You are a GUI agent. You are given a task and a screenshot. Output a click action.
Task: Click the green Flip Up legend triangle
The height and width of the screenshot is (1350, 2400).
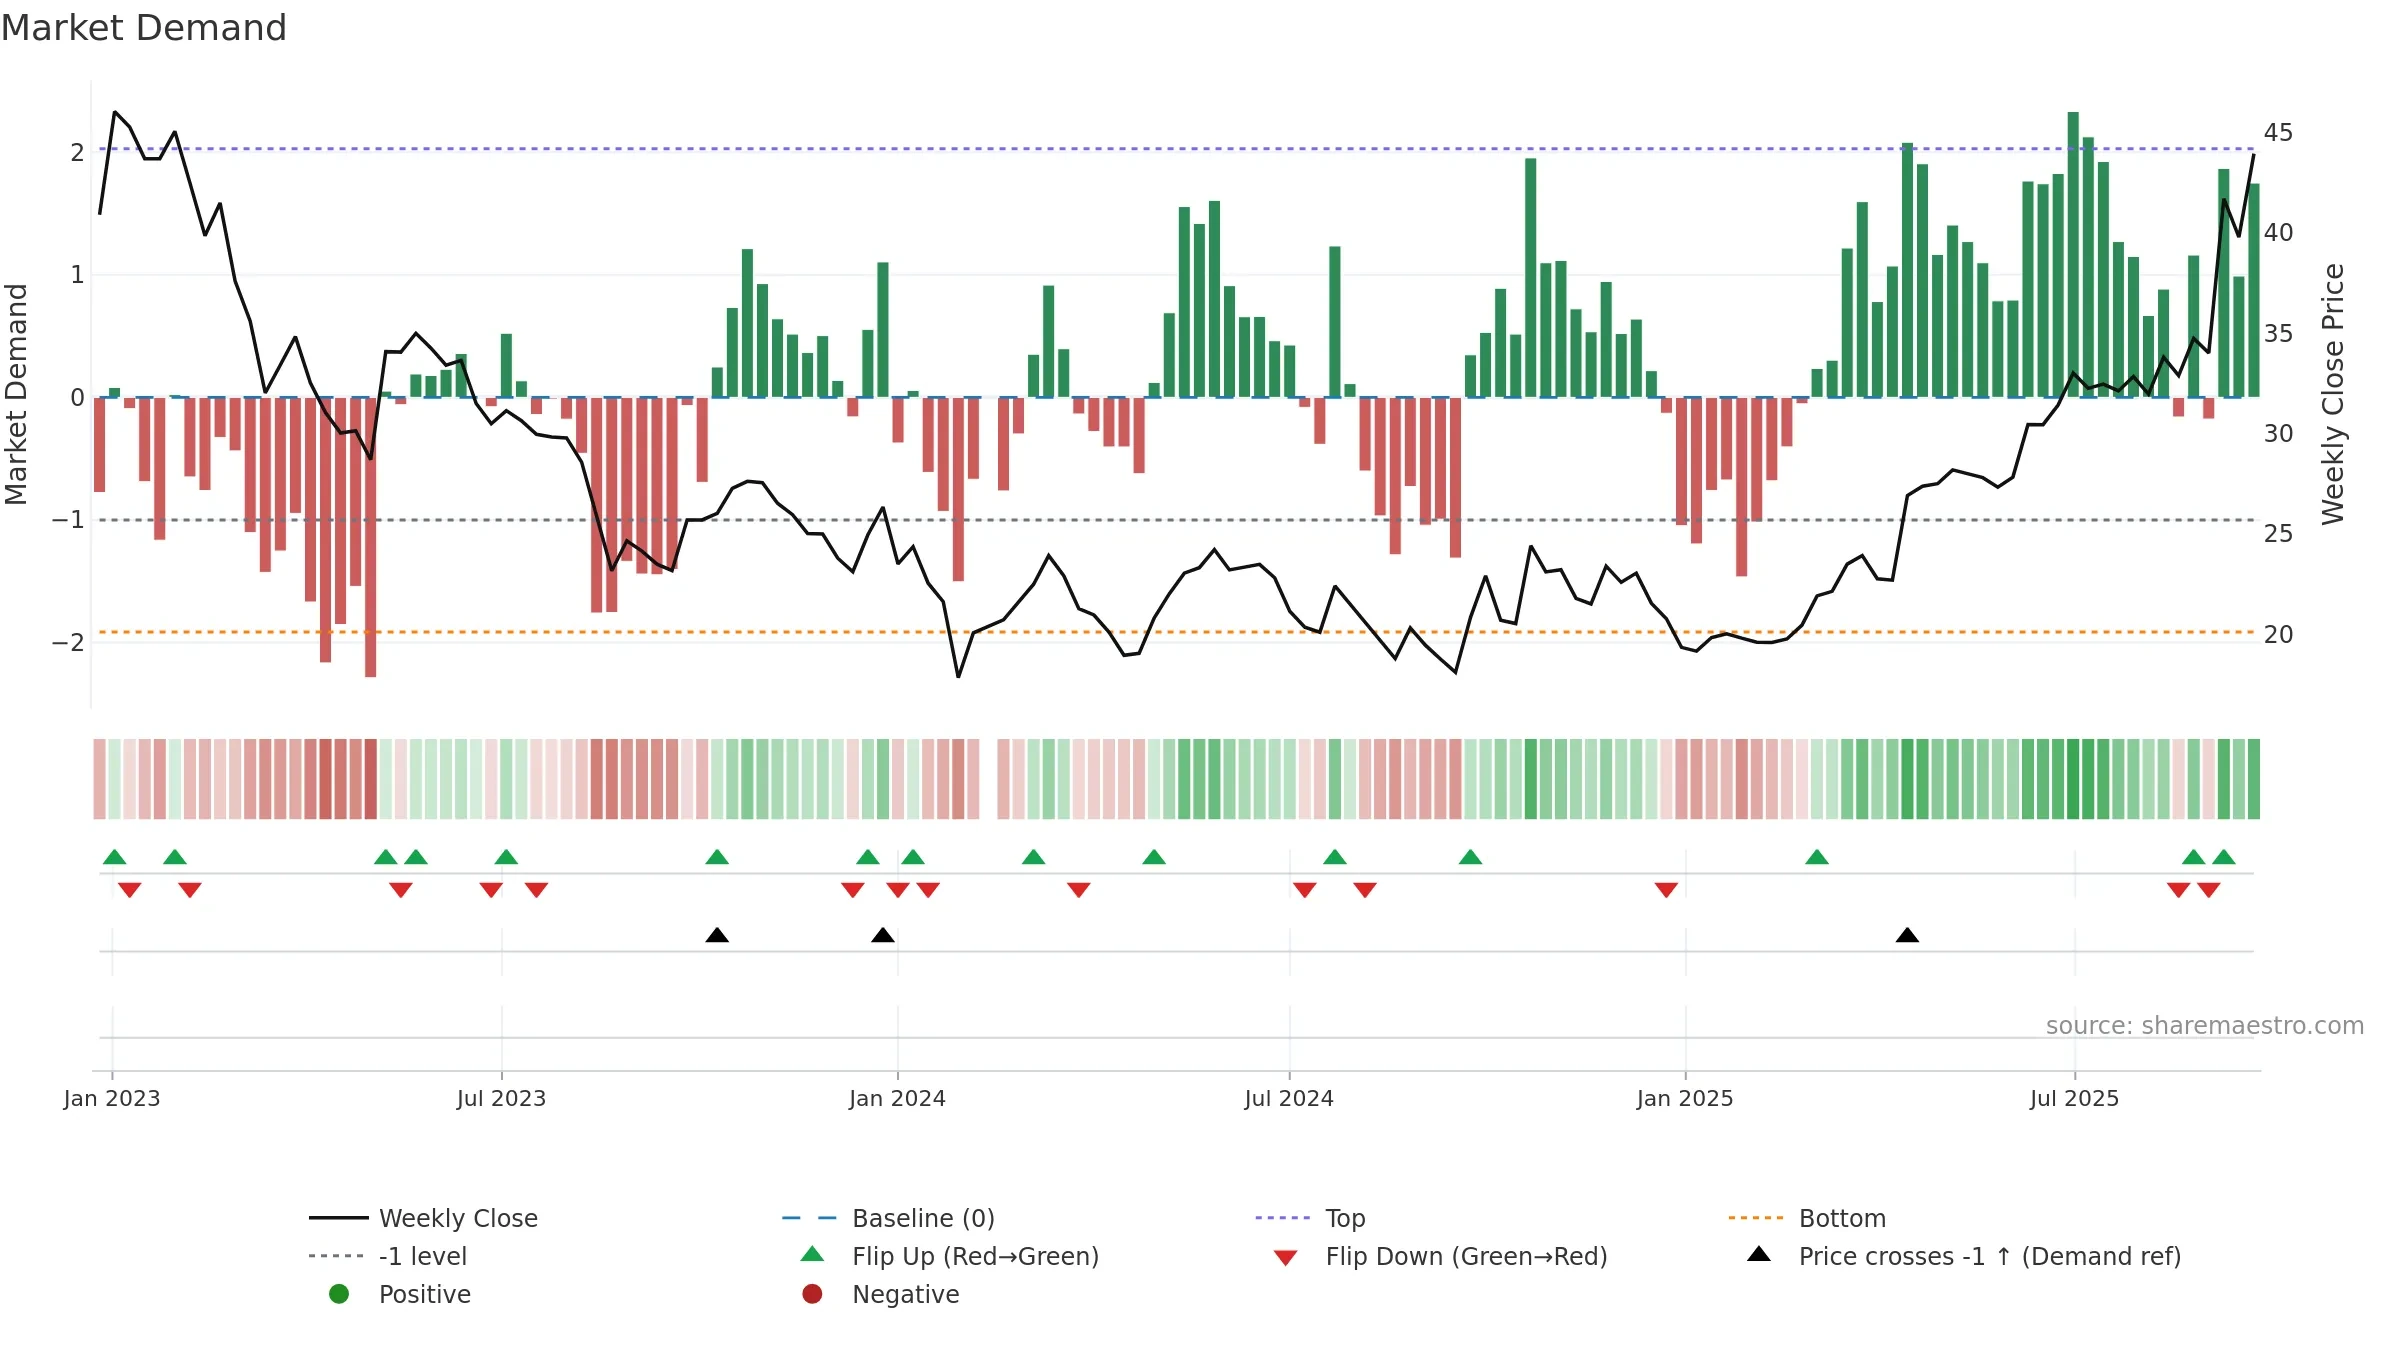tap(813, 1254)
